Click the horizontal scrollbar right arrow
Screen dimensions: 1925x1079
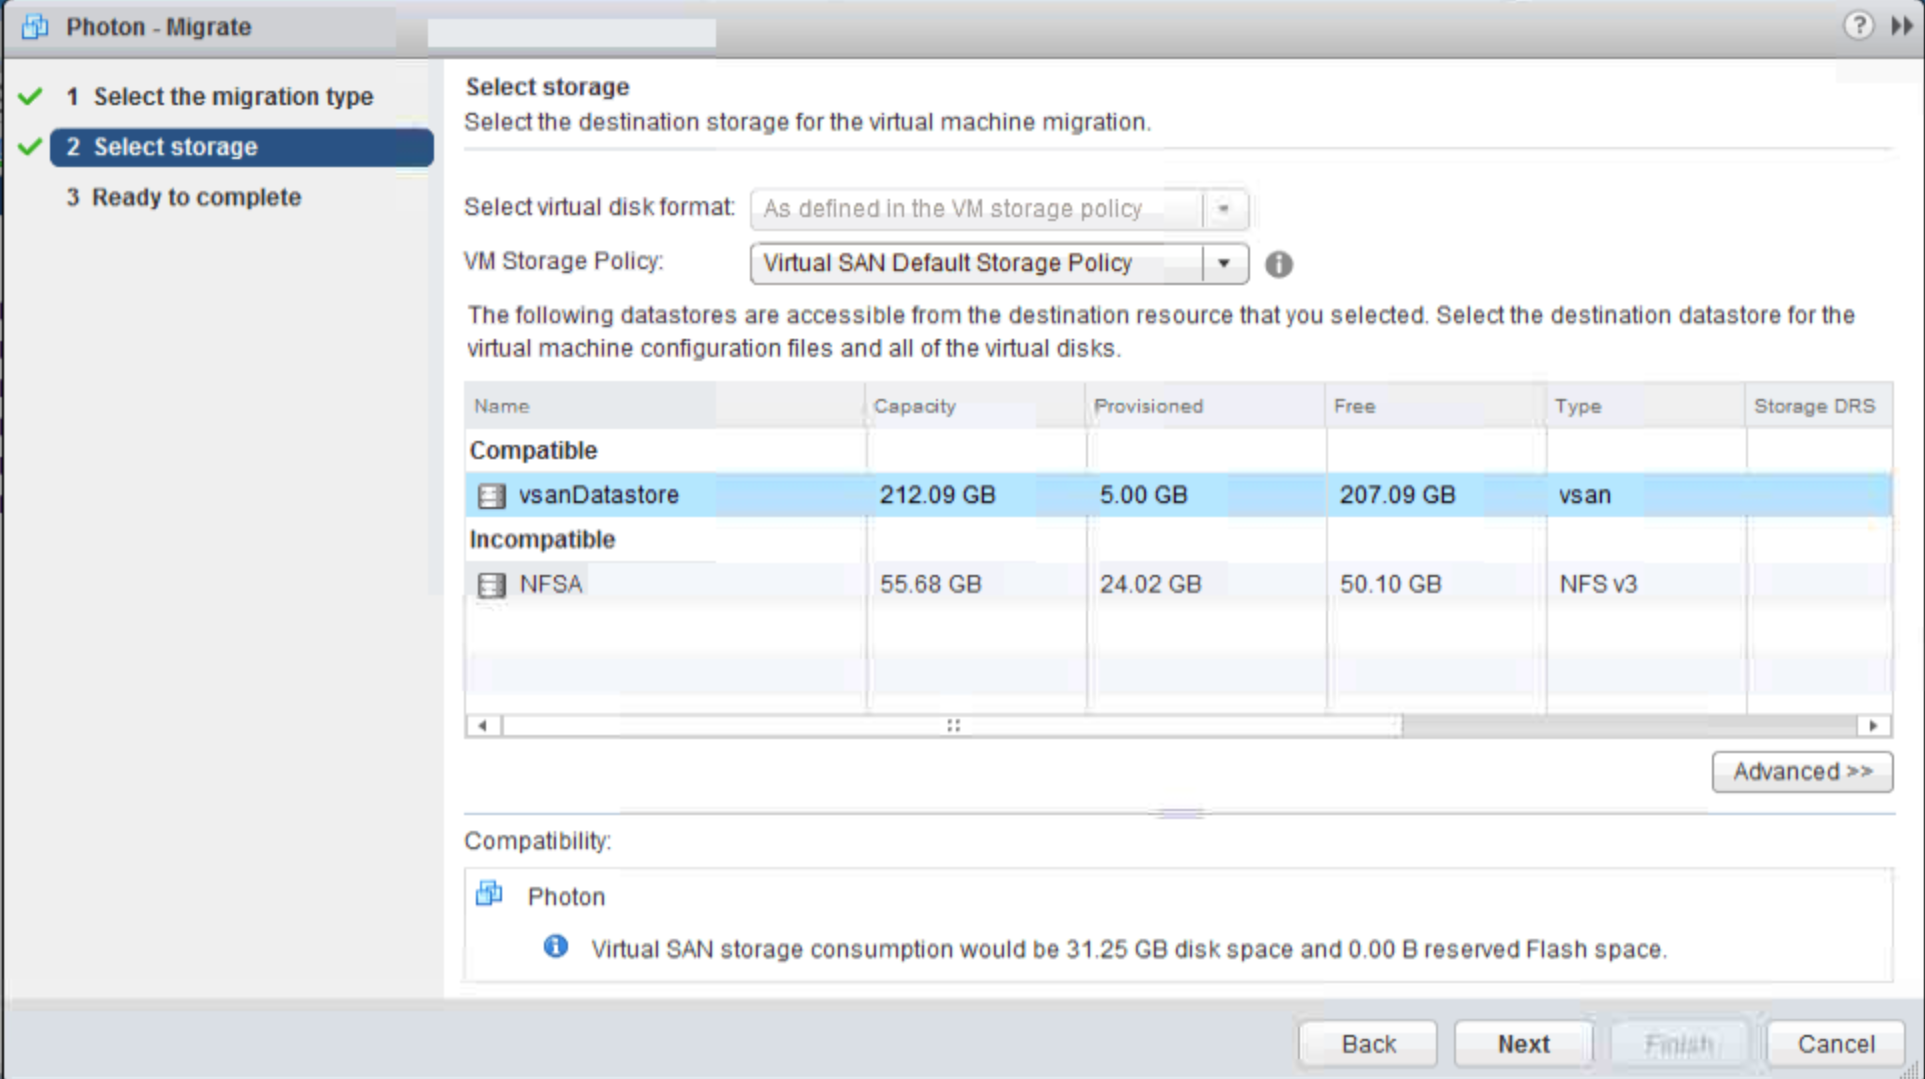pos(1872,726)
